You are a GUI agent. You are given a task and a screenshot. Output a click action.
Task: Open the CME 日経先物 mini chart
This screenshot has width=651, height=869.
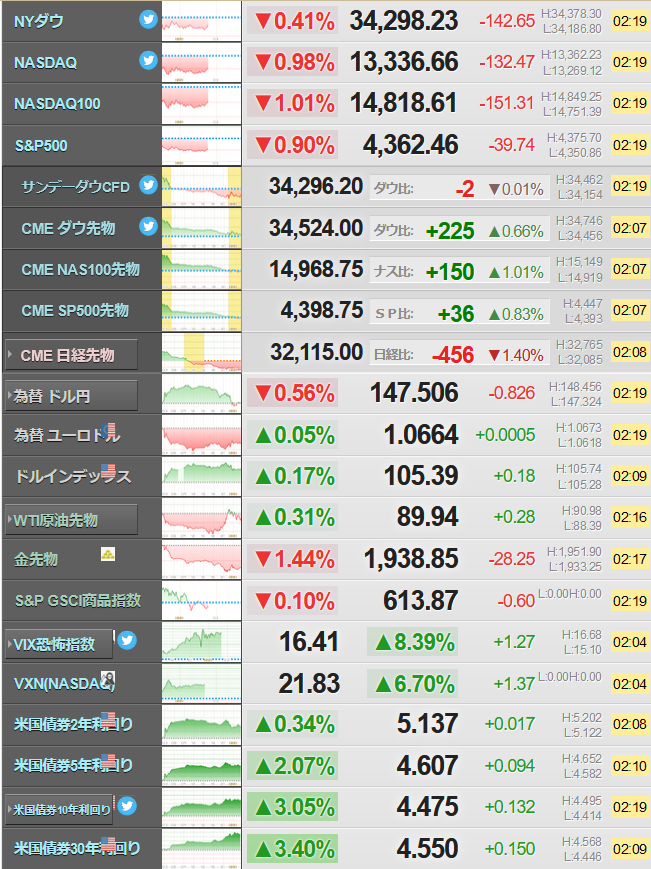coord(202,352)
